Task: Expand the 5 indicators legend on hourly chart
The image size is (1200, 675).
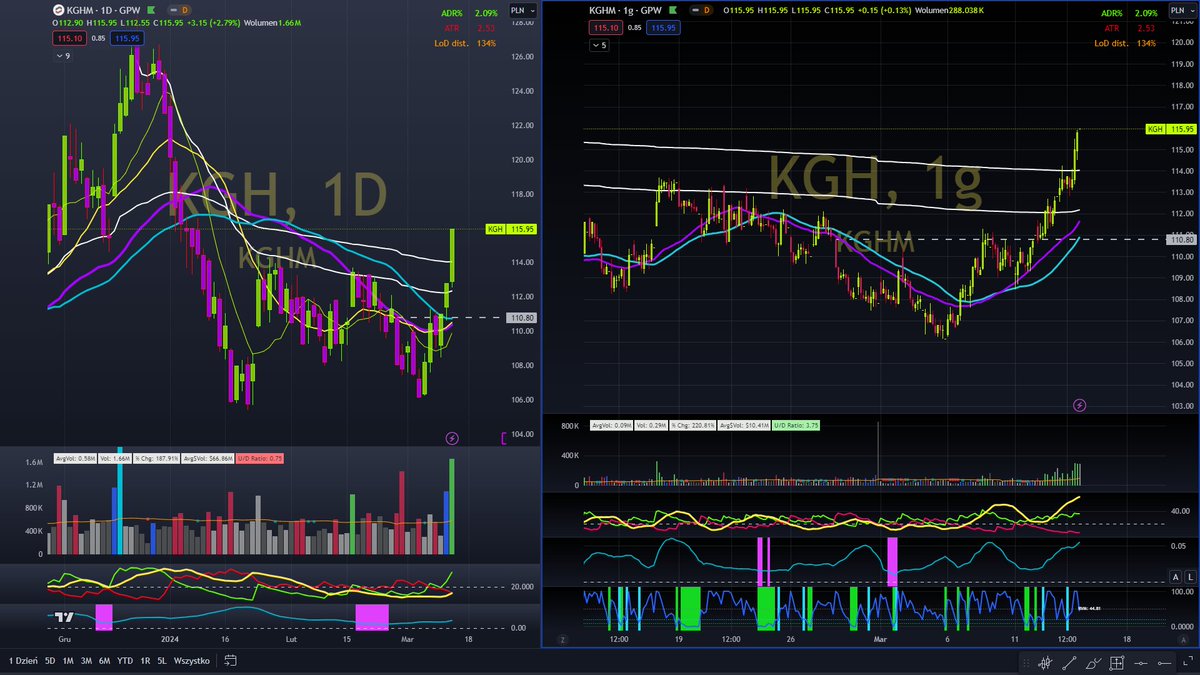Action: pyautogui.click(x=598, y=44)
